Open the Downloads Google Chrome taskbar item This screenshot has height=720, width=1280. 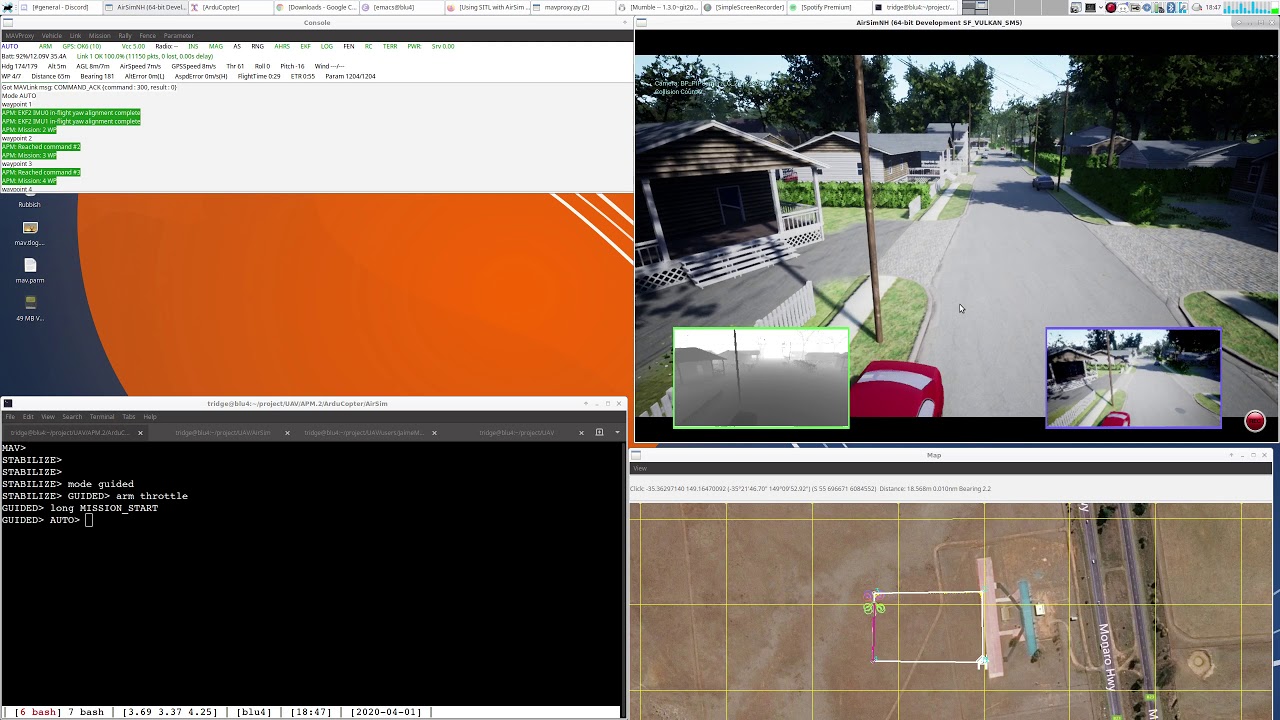(x=317, y=7)
